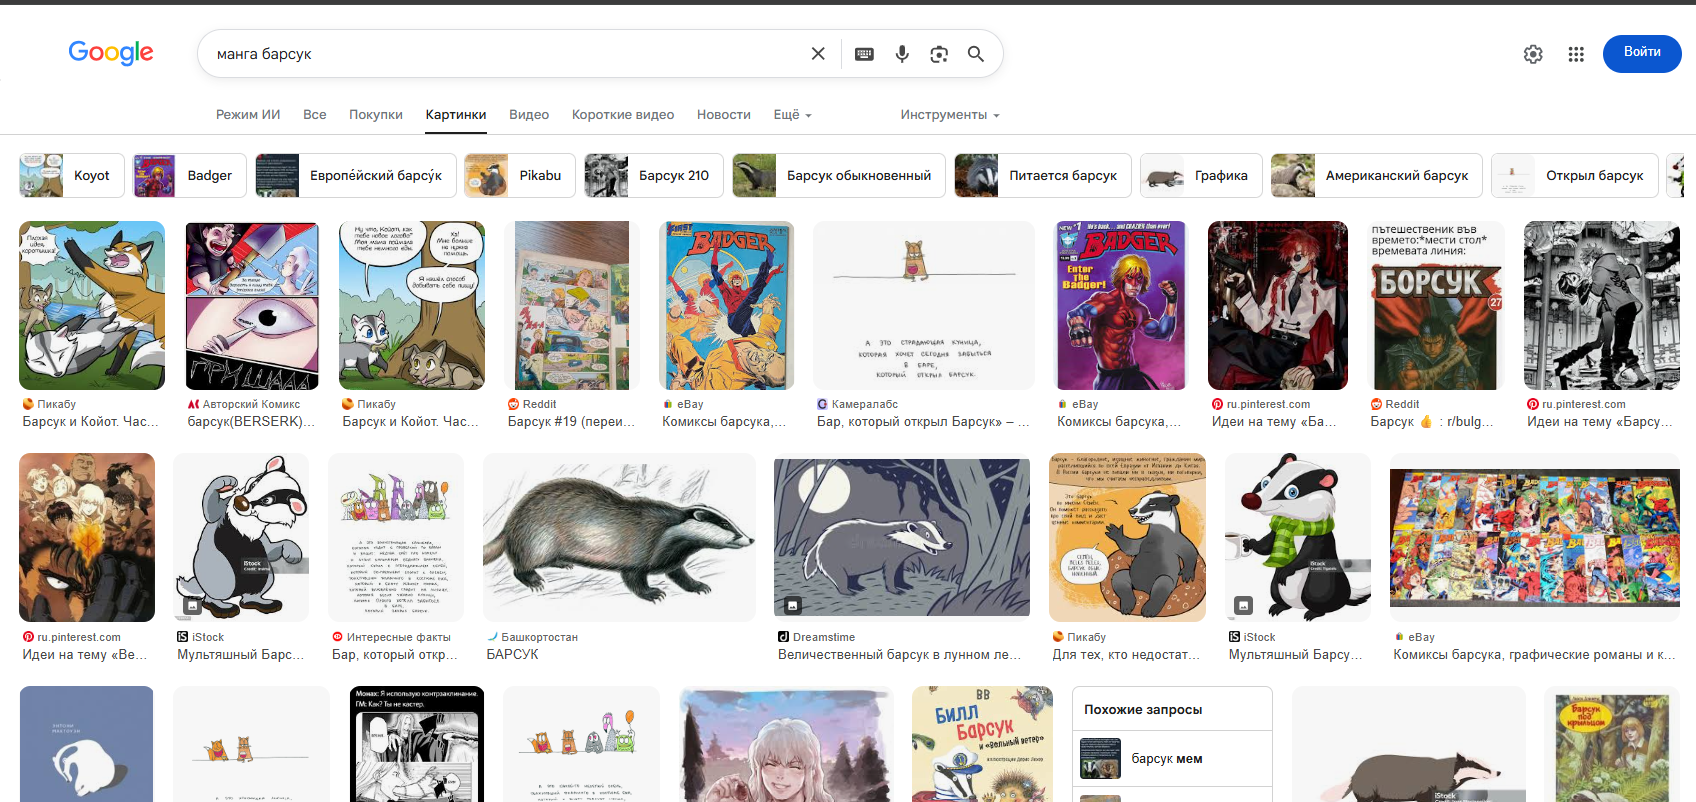This screenshot has height=802, width=1696.
Task: Apply the Открыл барсук filter chip
Action: point(1575,176)
